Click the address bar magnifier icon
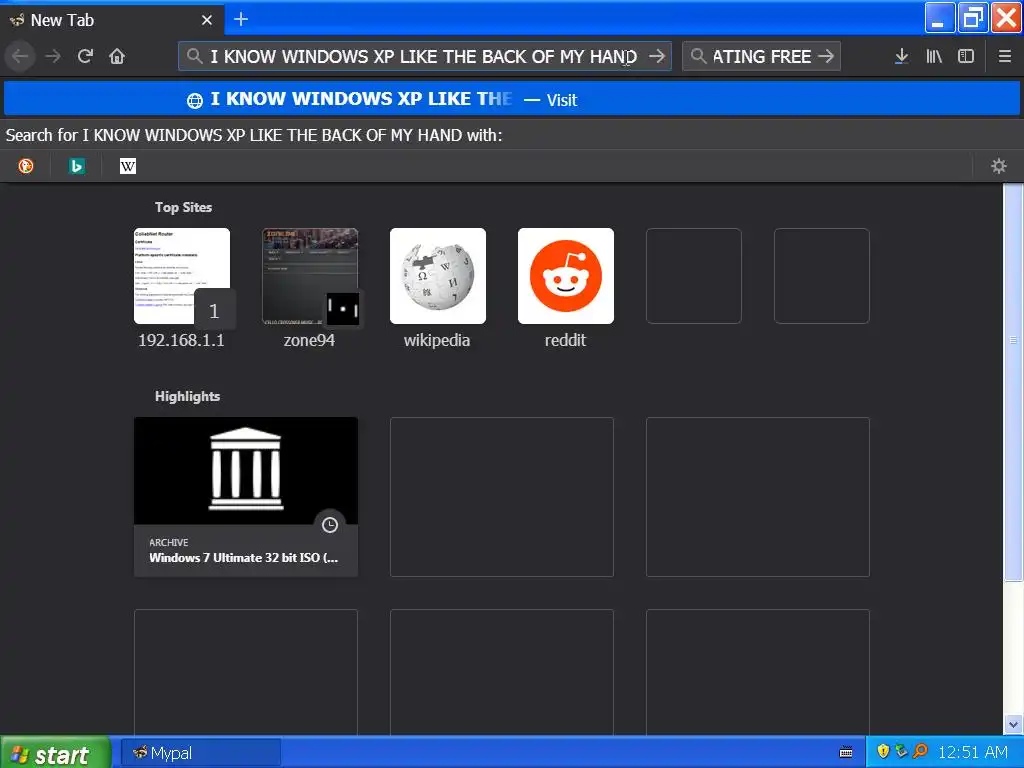 (194, 56)
